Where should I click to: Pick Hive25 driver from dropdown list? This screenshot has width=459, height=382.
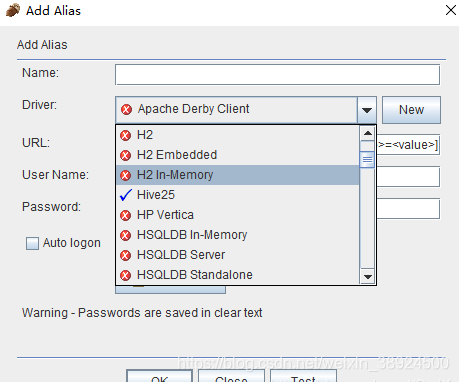238,195
